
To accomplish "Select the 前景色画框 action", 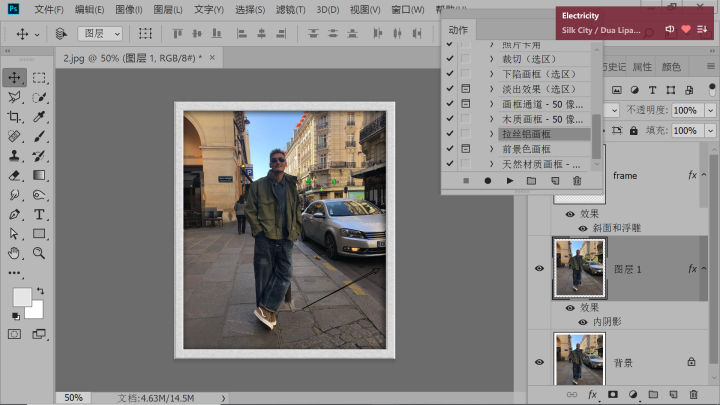I will click(x=527, y=148).
